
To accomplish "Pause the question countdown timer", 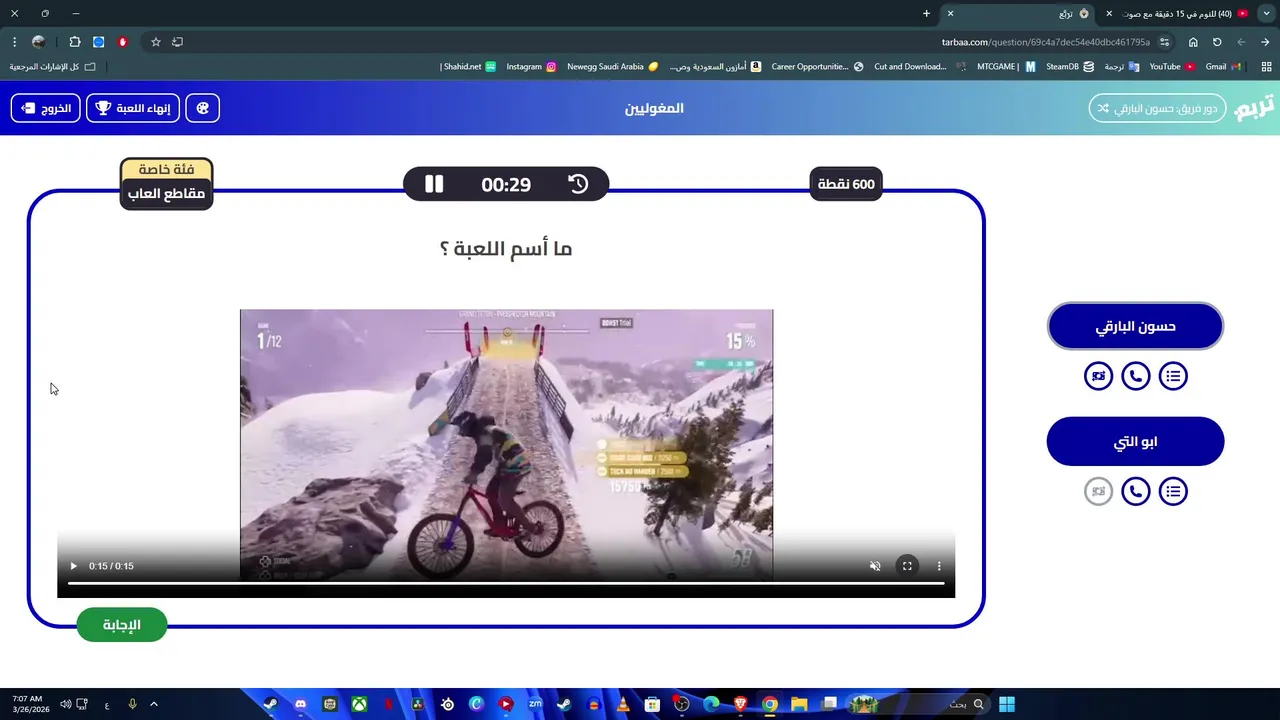I will (434, 184).
